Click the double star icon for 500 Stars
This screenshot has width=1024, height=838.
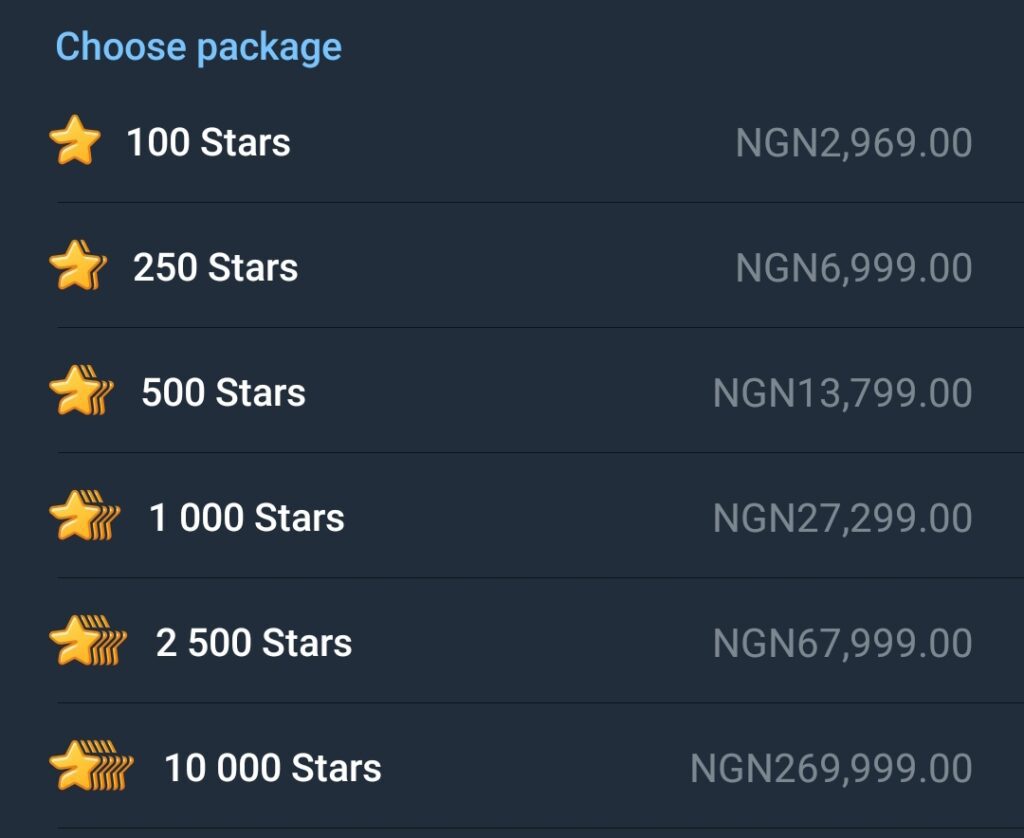[x=78, y=392]
